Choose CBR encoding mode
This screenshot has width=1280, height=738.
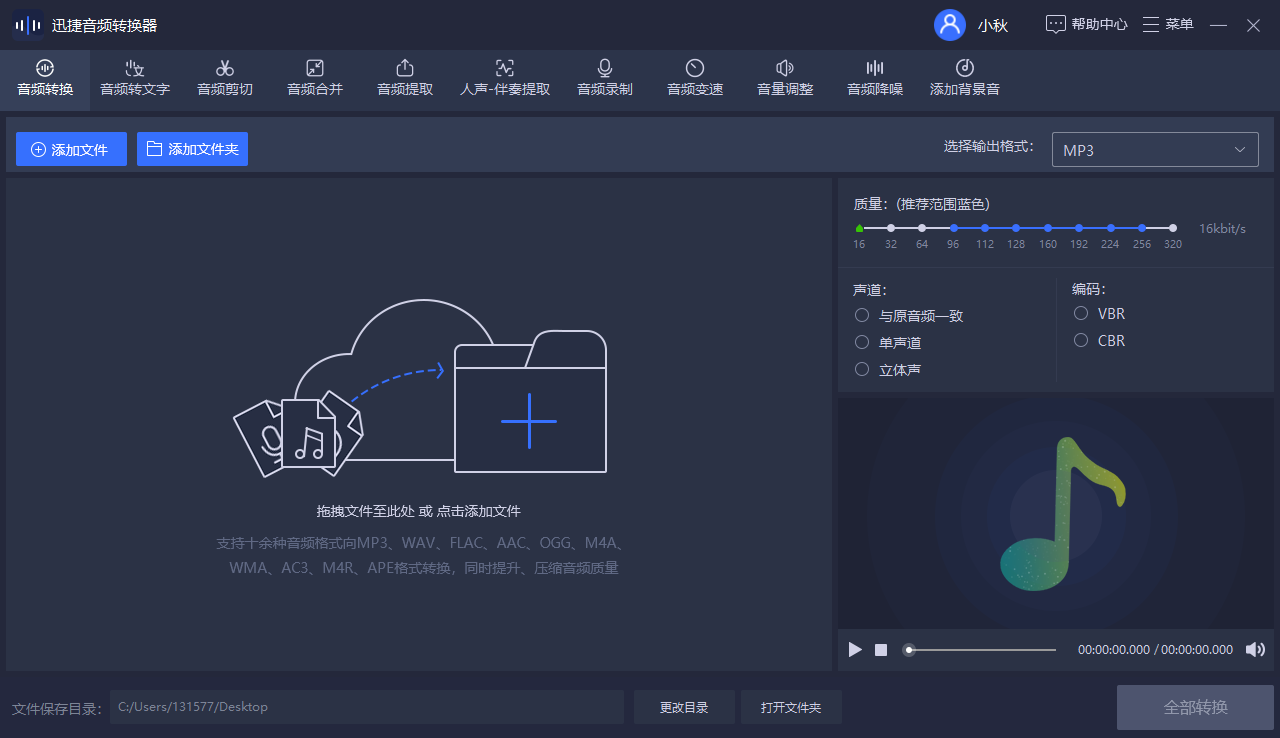coord(1081,340)
